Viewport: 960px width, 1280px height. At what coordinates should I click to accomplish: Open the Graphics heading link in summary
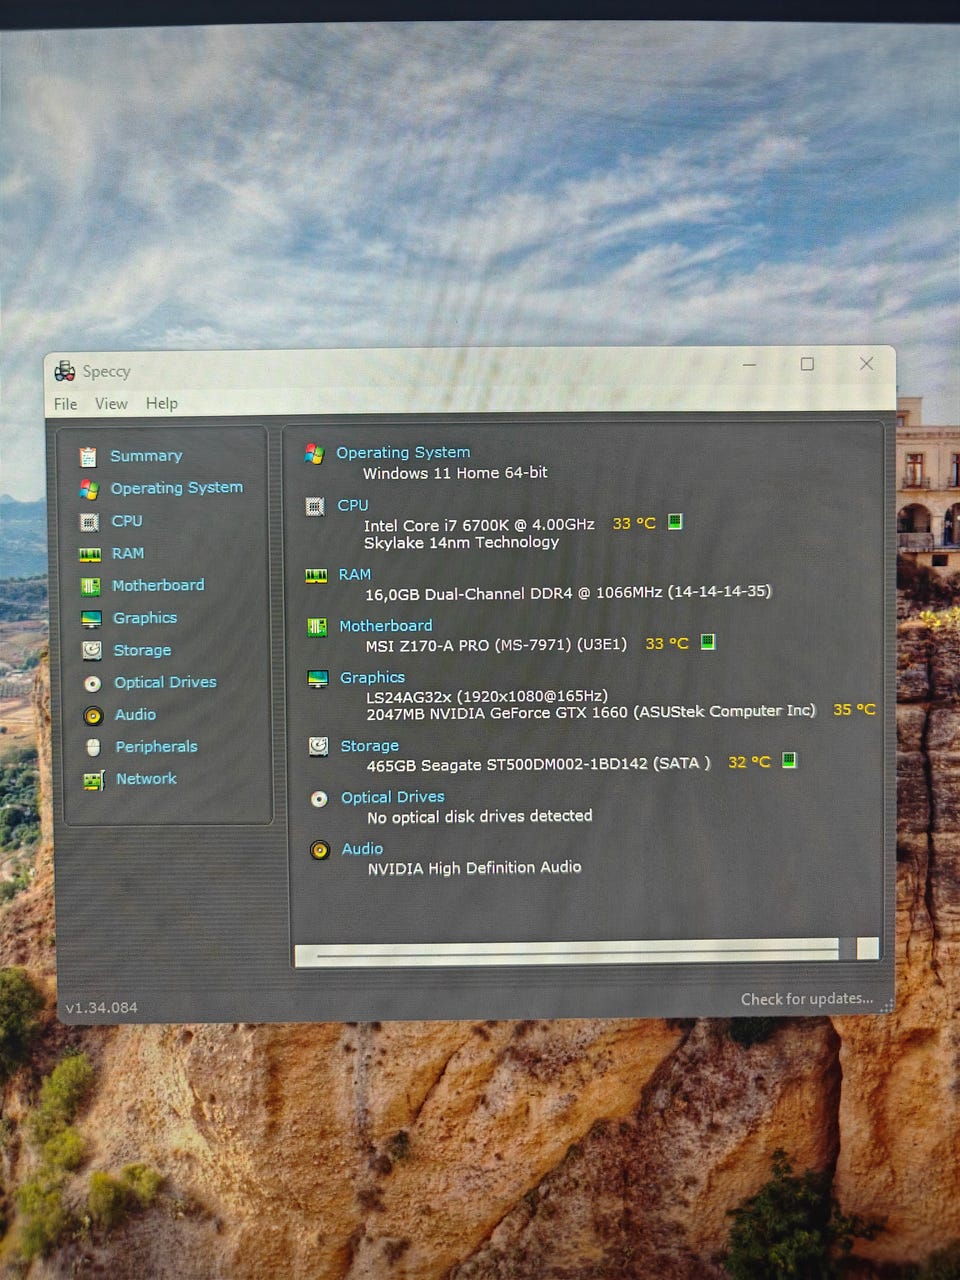pos(372,677)
